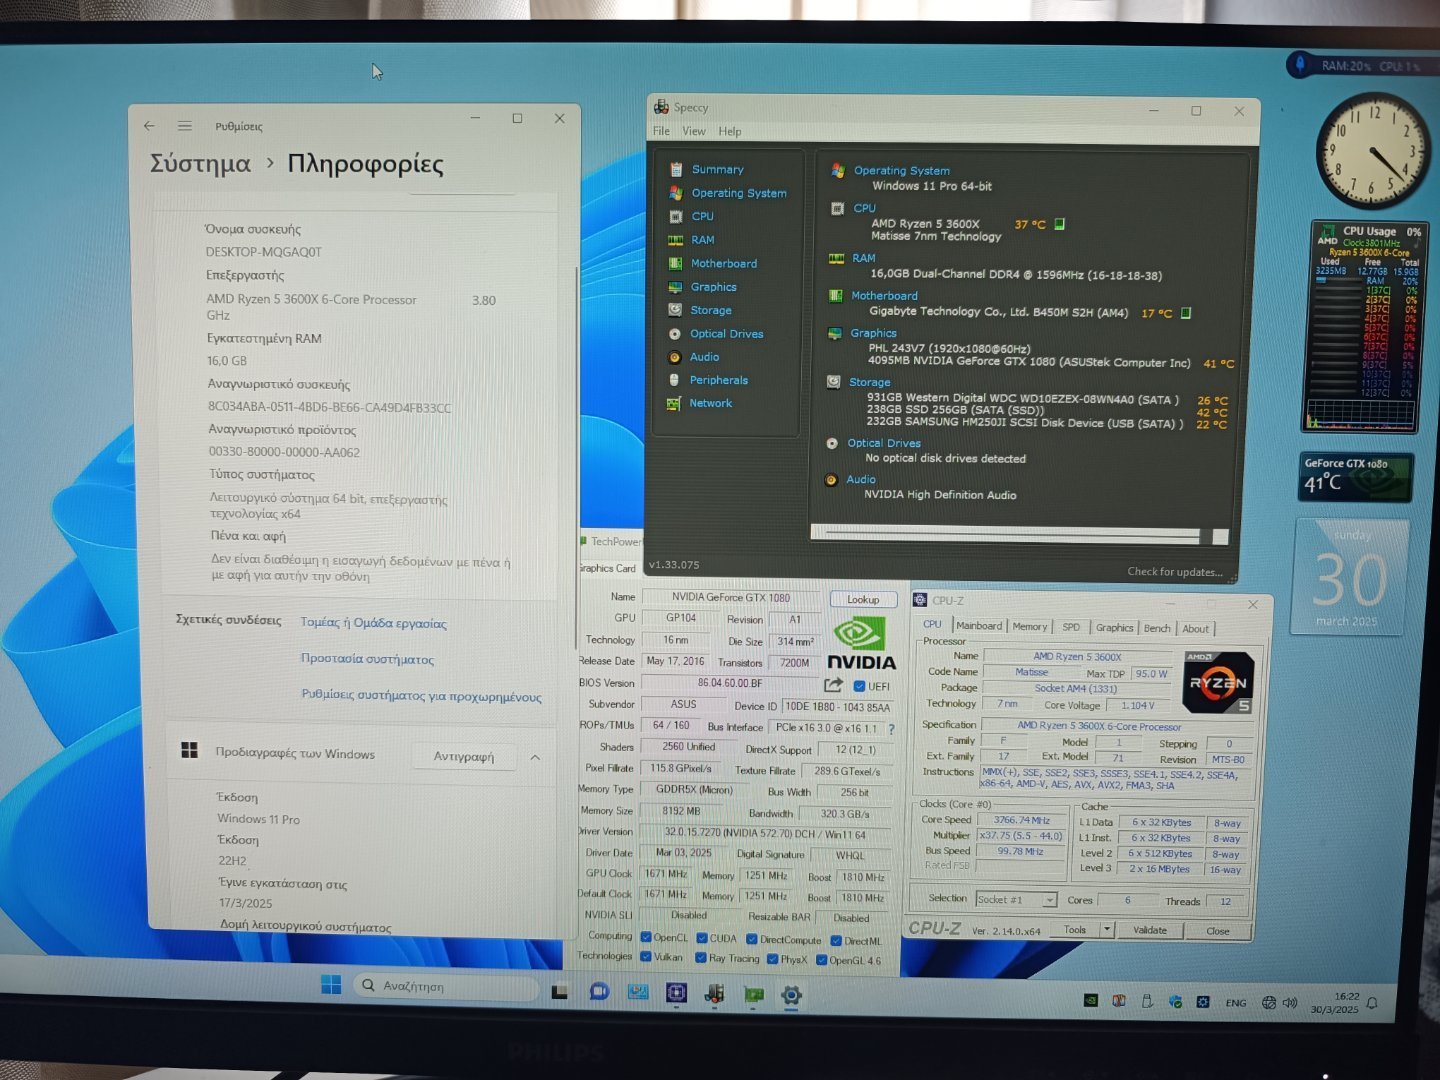Select Graphics in the Speccy sidebar
Viewport: 1440px width, 1080px height.
713,287
